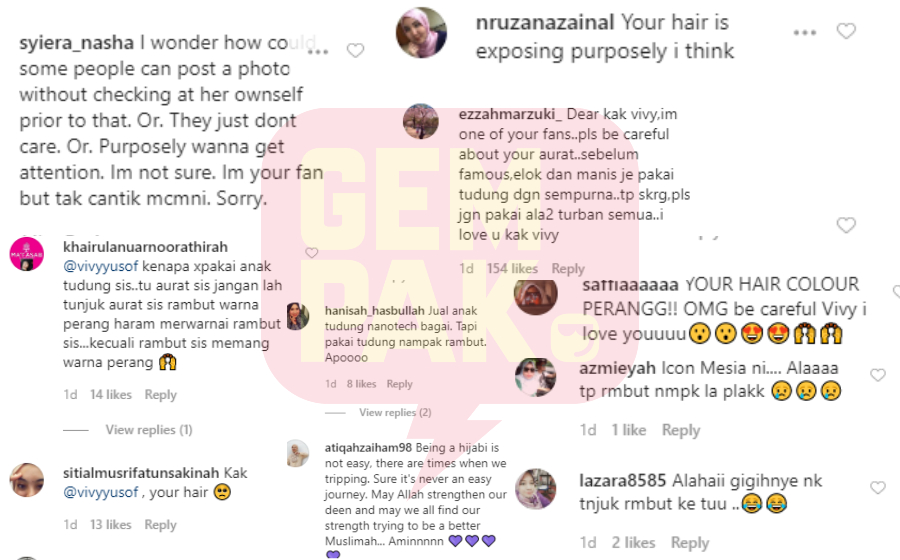Image resolution: width=900 pixels, height=560 pixels.
Task: Open the three-dot options on syiera_nasha's comment
Action: point(318,52)
